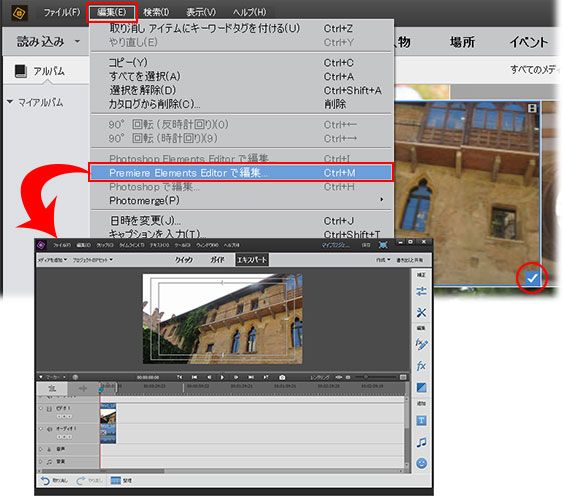Open the graphics smiley face icon
The height and width of the screenshot is (496, 563).
(x=421, y=463)
